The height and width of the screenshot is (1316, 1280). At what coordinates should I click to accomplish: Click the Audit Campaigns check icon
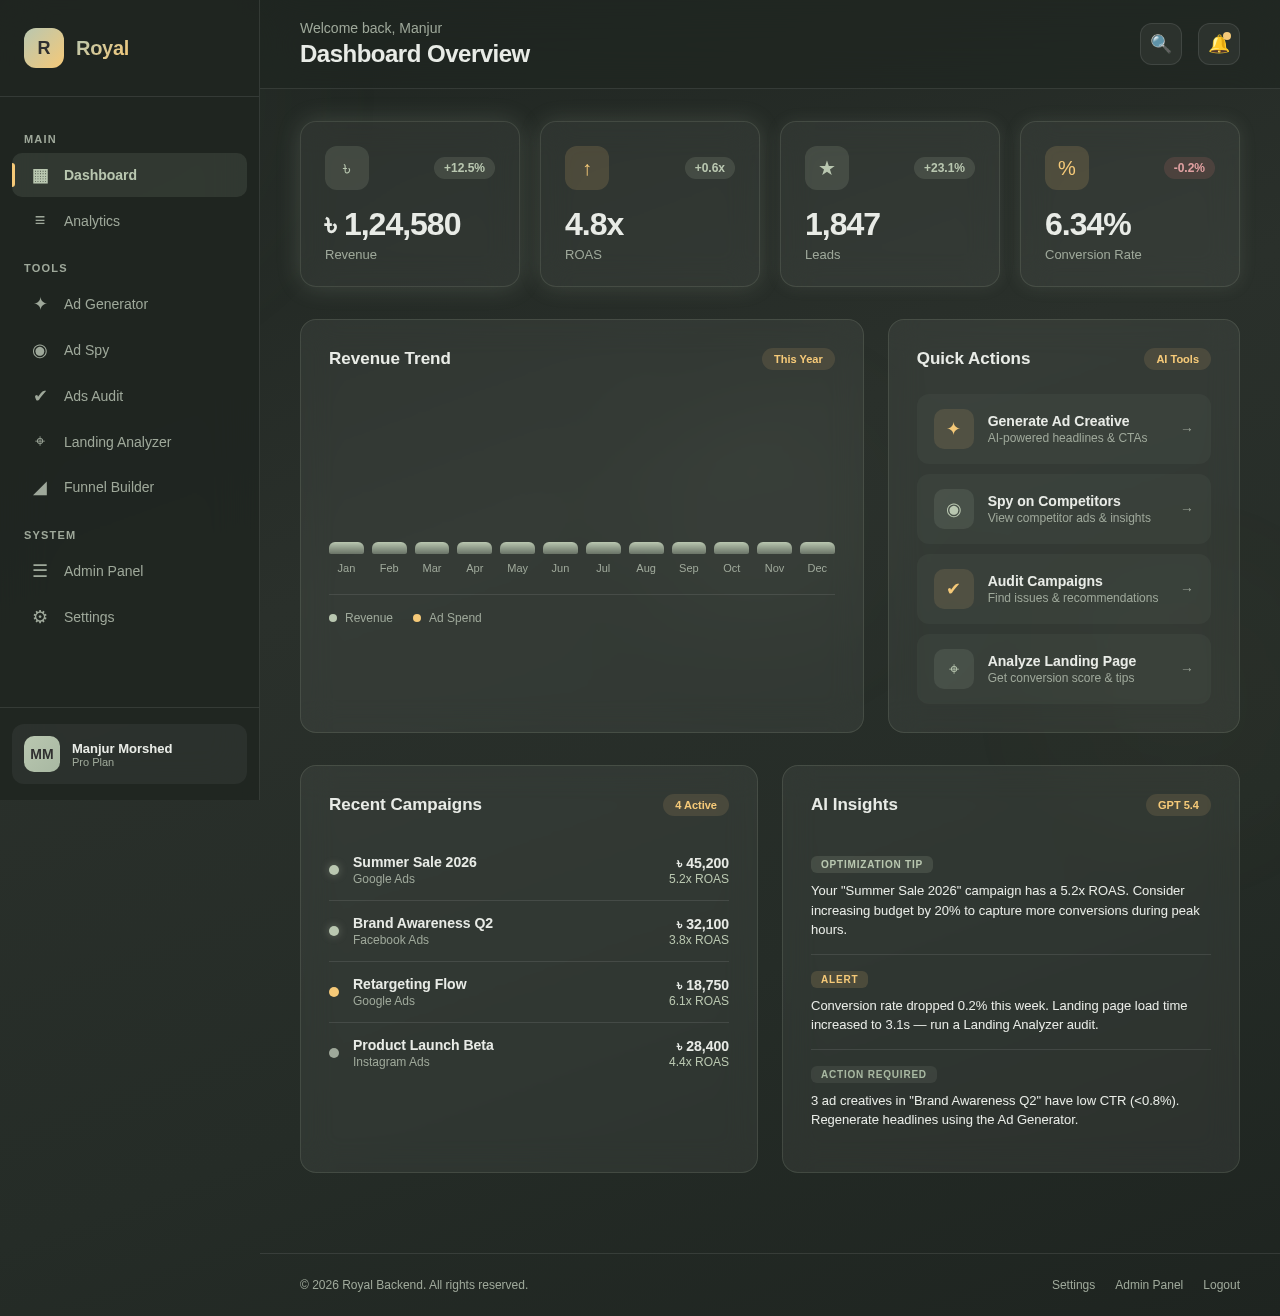(x=954, y=589)
